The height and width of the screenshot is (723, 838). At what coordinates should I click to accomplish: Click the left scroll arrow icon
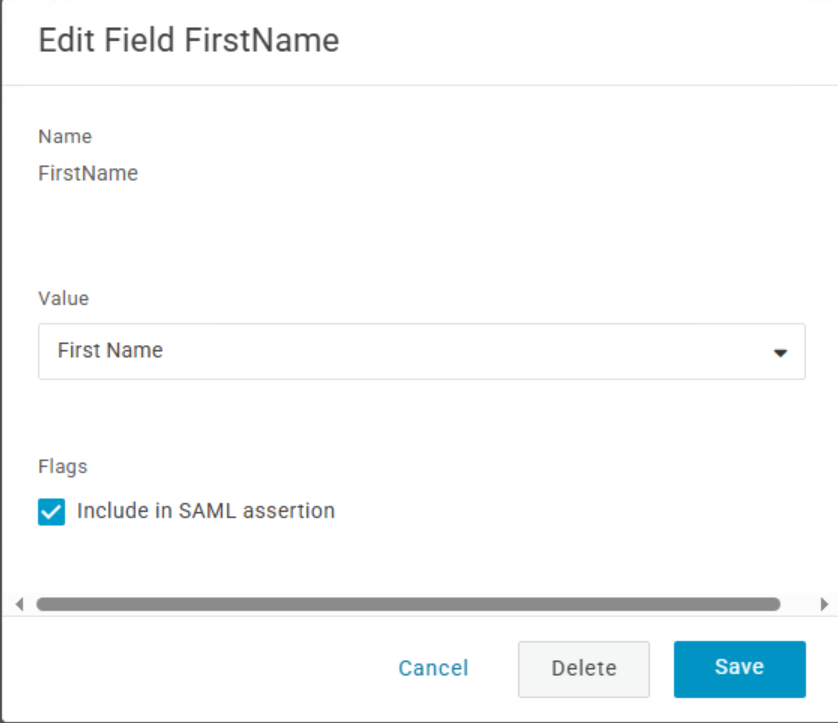19,604
